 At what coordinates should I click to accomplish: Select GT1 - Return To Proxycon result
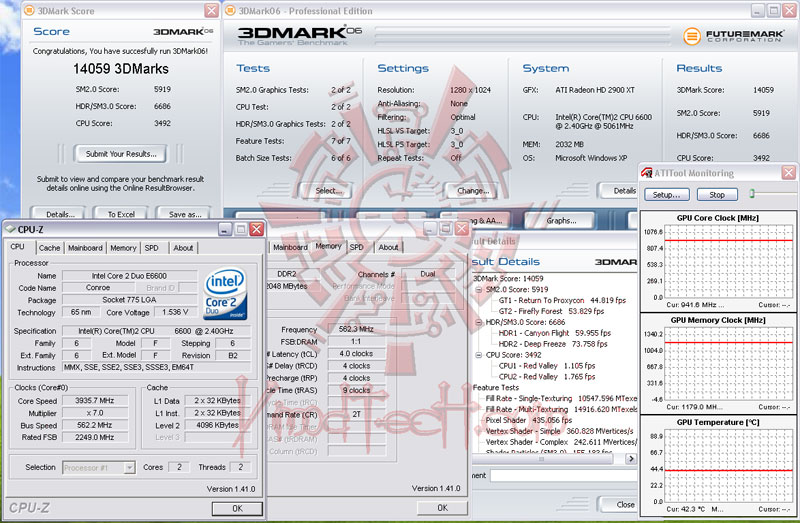click(x=562, y=300)
